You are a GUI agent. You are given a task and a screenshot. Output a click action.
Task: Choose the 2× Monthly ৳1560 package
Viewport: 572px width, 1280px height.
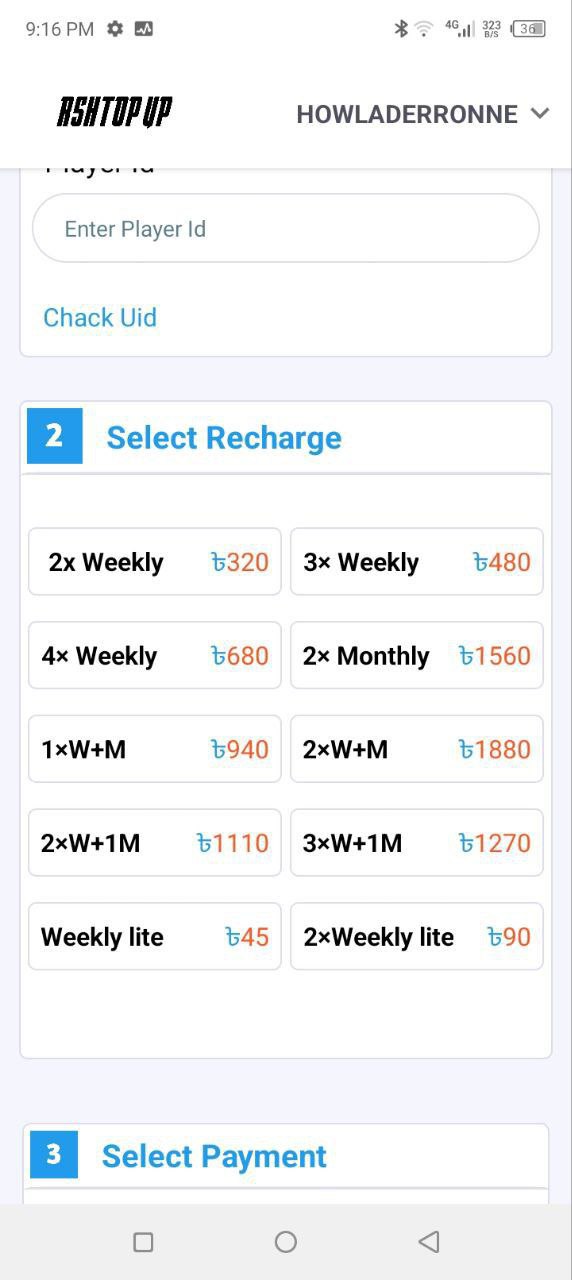tap(417, 656)
